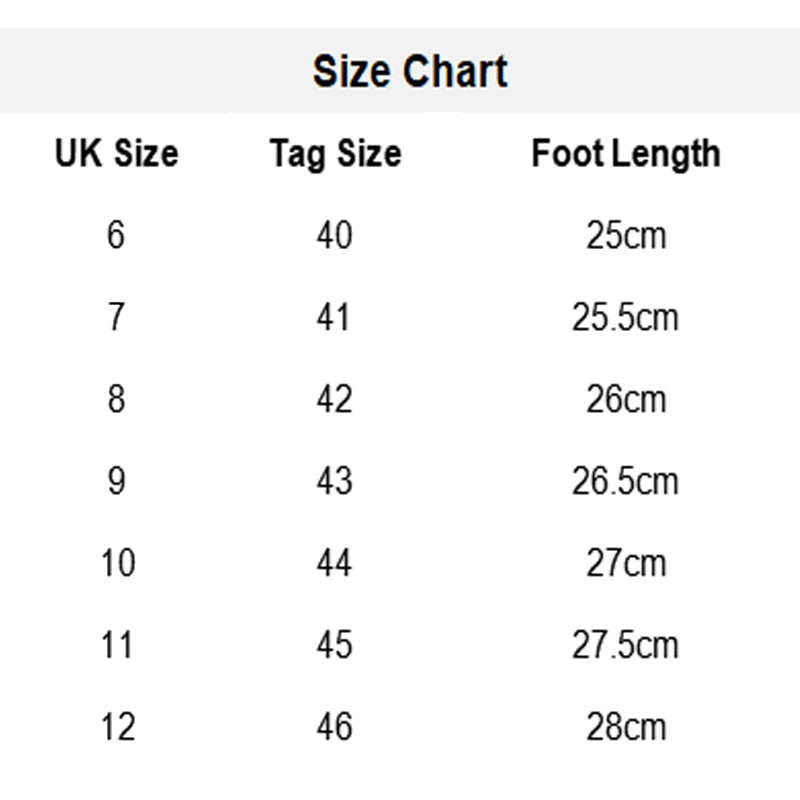Pick UK size 12 in the chart
Image resolution: width=800 pixels, height=800 pixels.
117,727
